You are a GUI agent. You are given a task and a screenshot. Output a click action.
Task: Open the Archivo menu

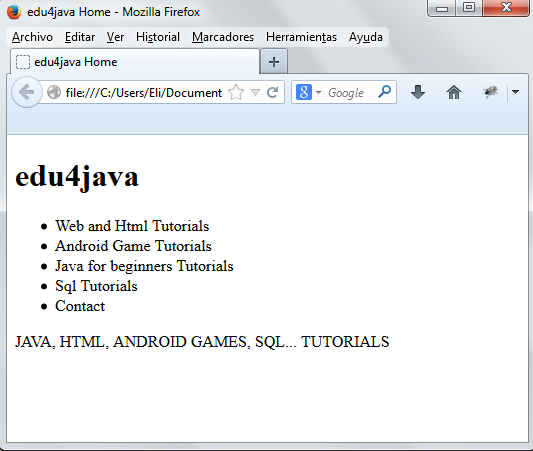click(32, 37)
